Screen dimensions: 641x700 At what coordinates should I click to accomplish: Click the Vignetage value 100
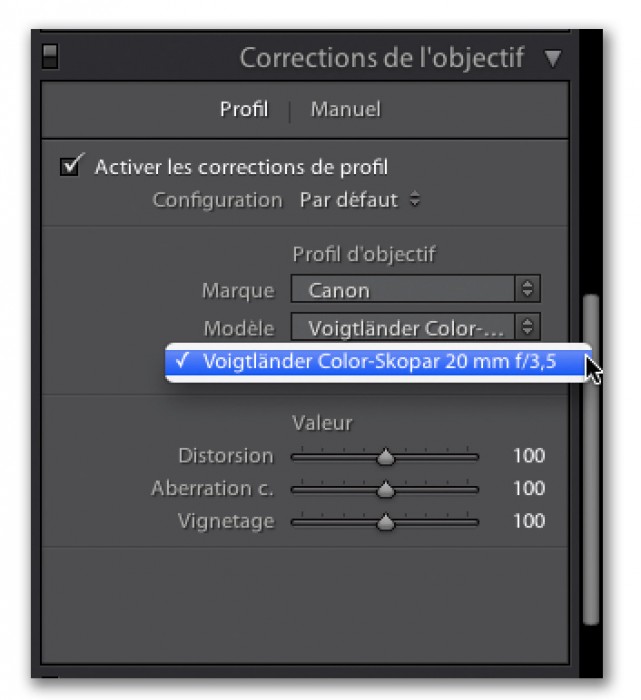pyautogui.click(x=529, y=521)
